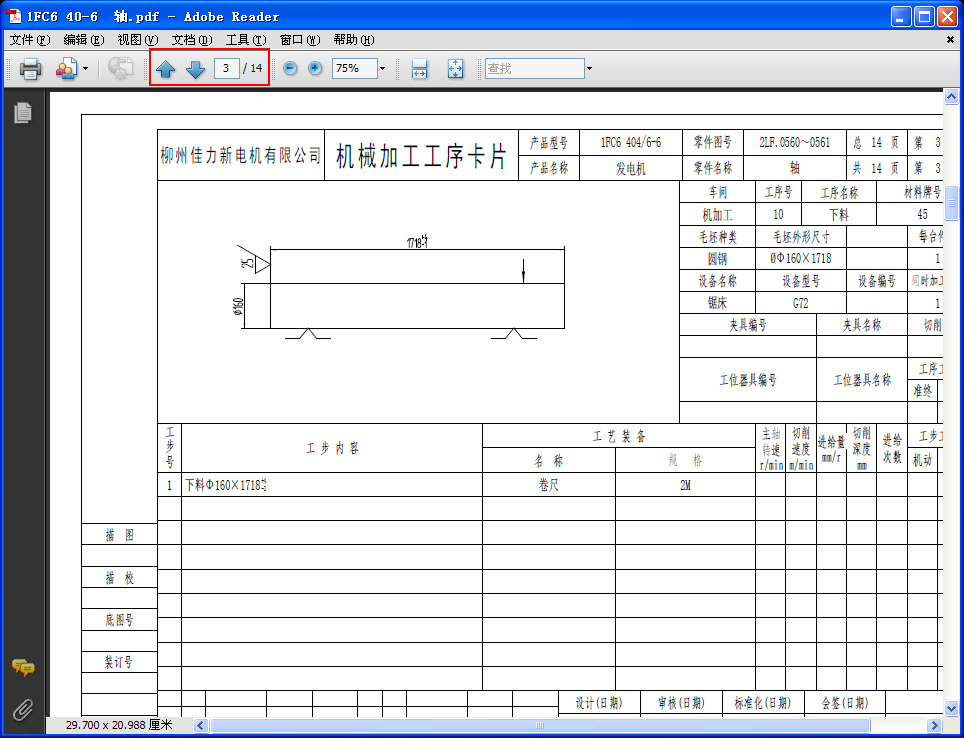
Task: Open the collaboration people icon
Action: click(66, 68)
